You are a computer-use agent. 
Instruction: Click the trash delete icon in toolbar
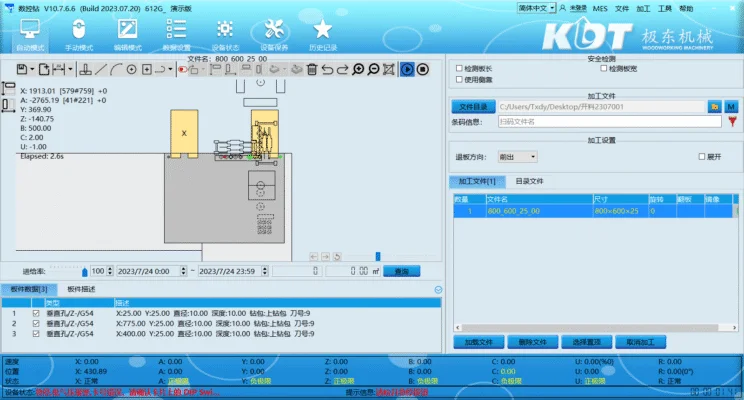click(x=312, y=69)
